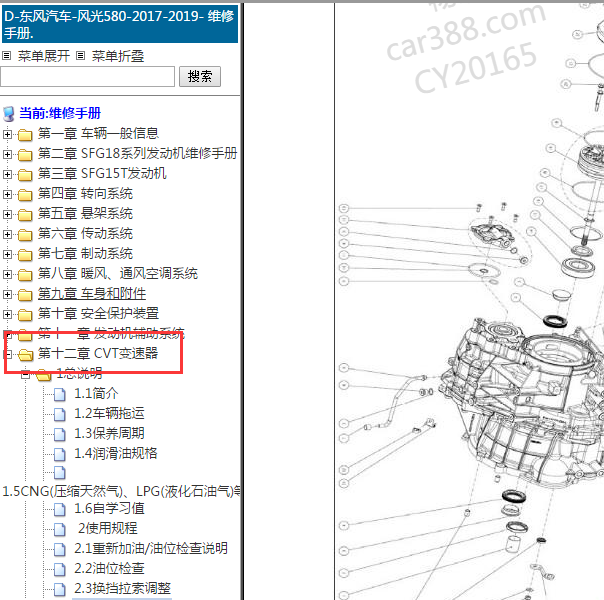604x600 pixels.
Task: Click the open folder icon for 第十二章 CVT变速器
Action: [25, 355]
